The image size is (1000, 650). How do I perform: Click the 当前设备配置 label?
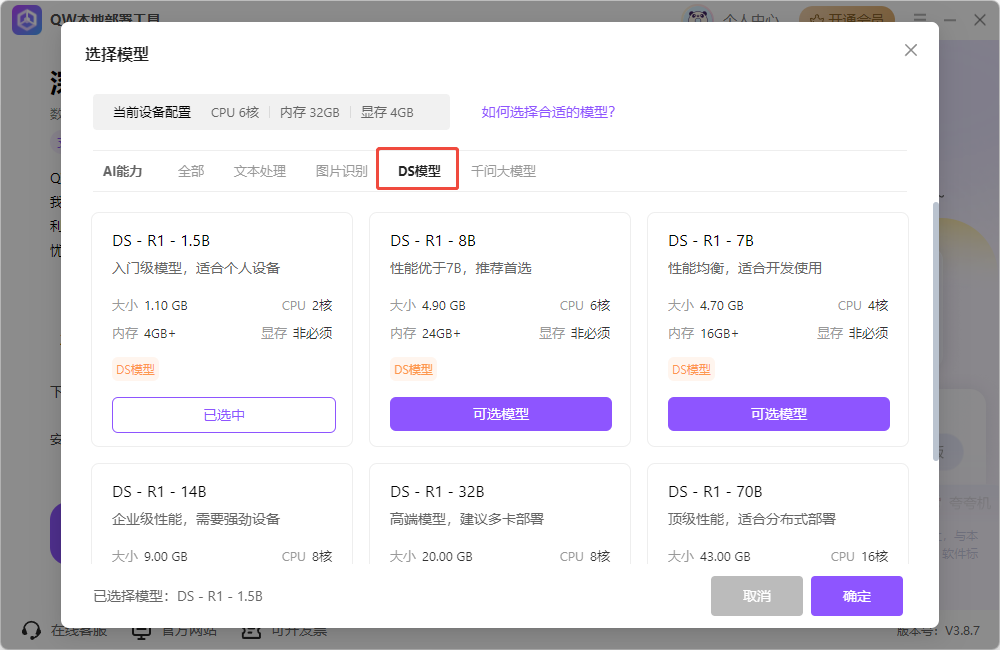tap(152, 112)
